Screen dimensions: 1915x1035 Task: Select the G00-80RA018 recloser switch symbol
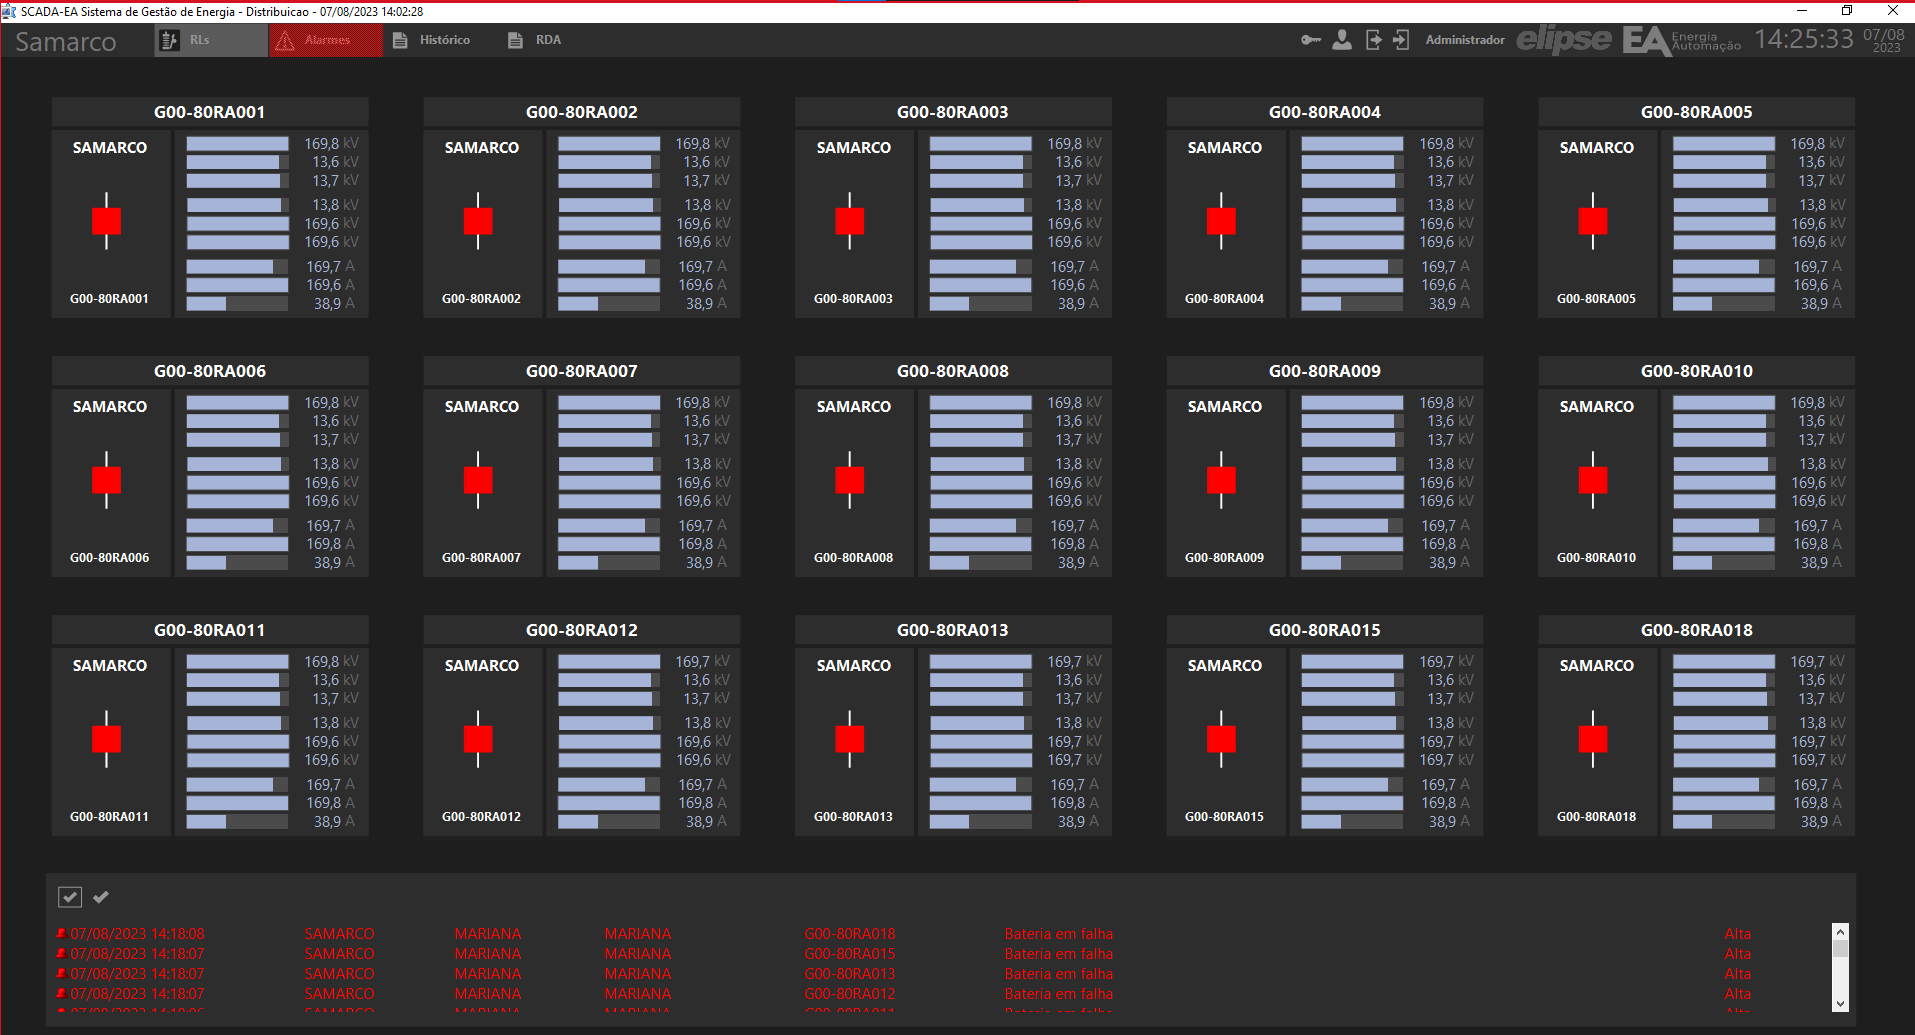(1593, 739)
